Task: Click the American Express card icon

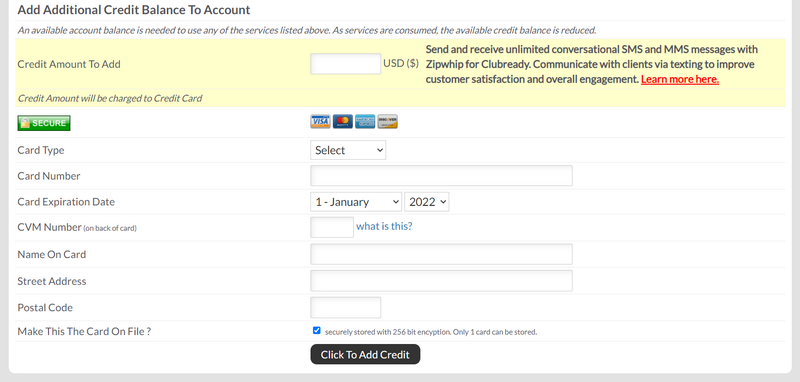Action: pyautogui.click(x=365, y=121)
